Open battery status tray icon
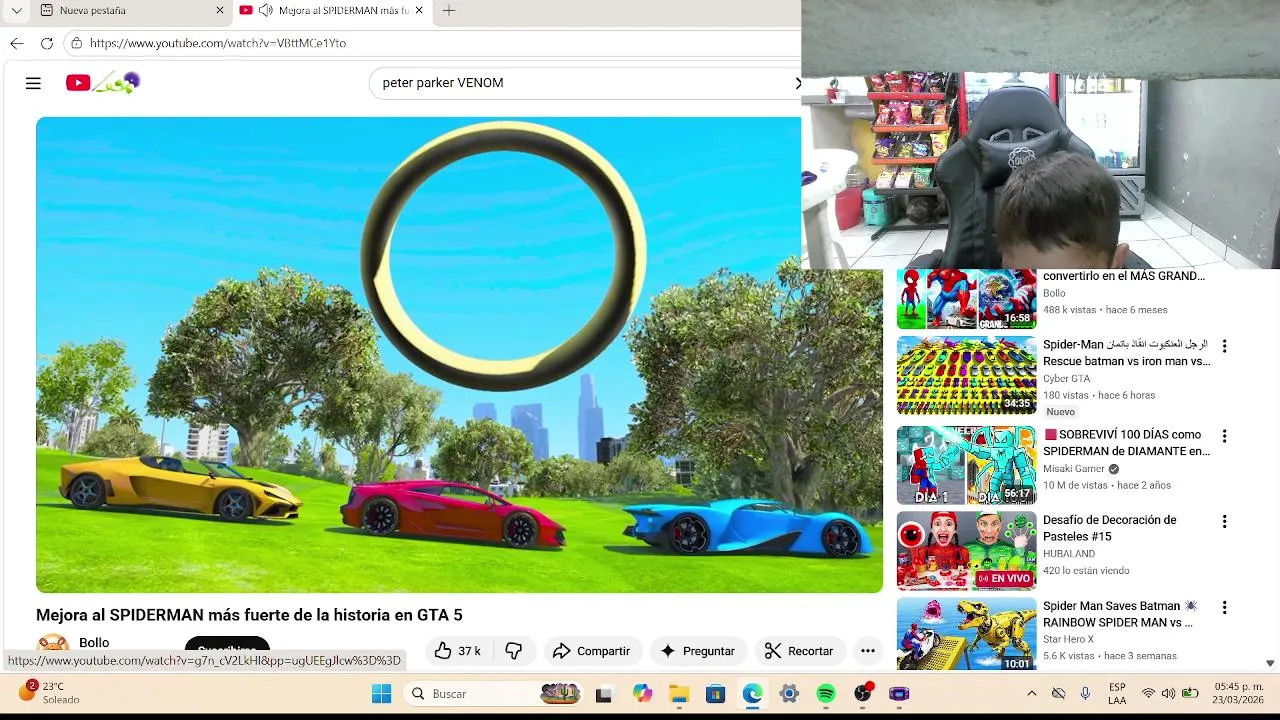This screenshot has height=720, width=1280. point(1190,693)
